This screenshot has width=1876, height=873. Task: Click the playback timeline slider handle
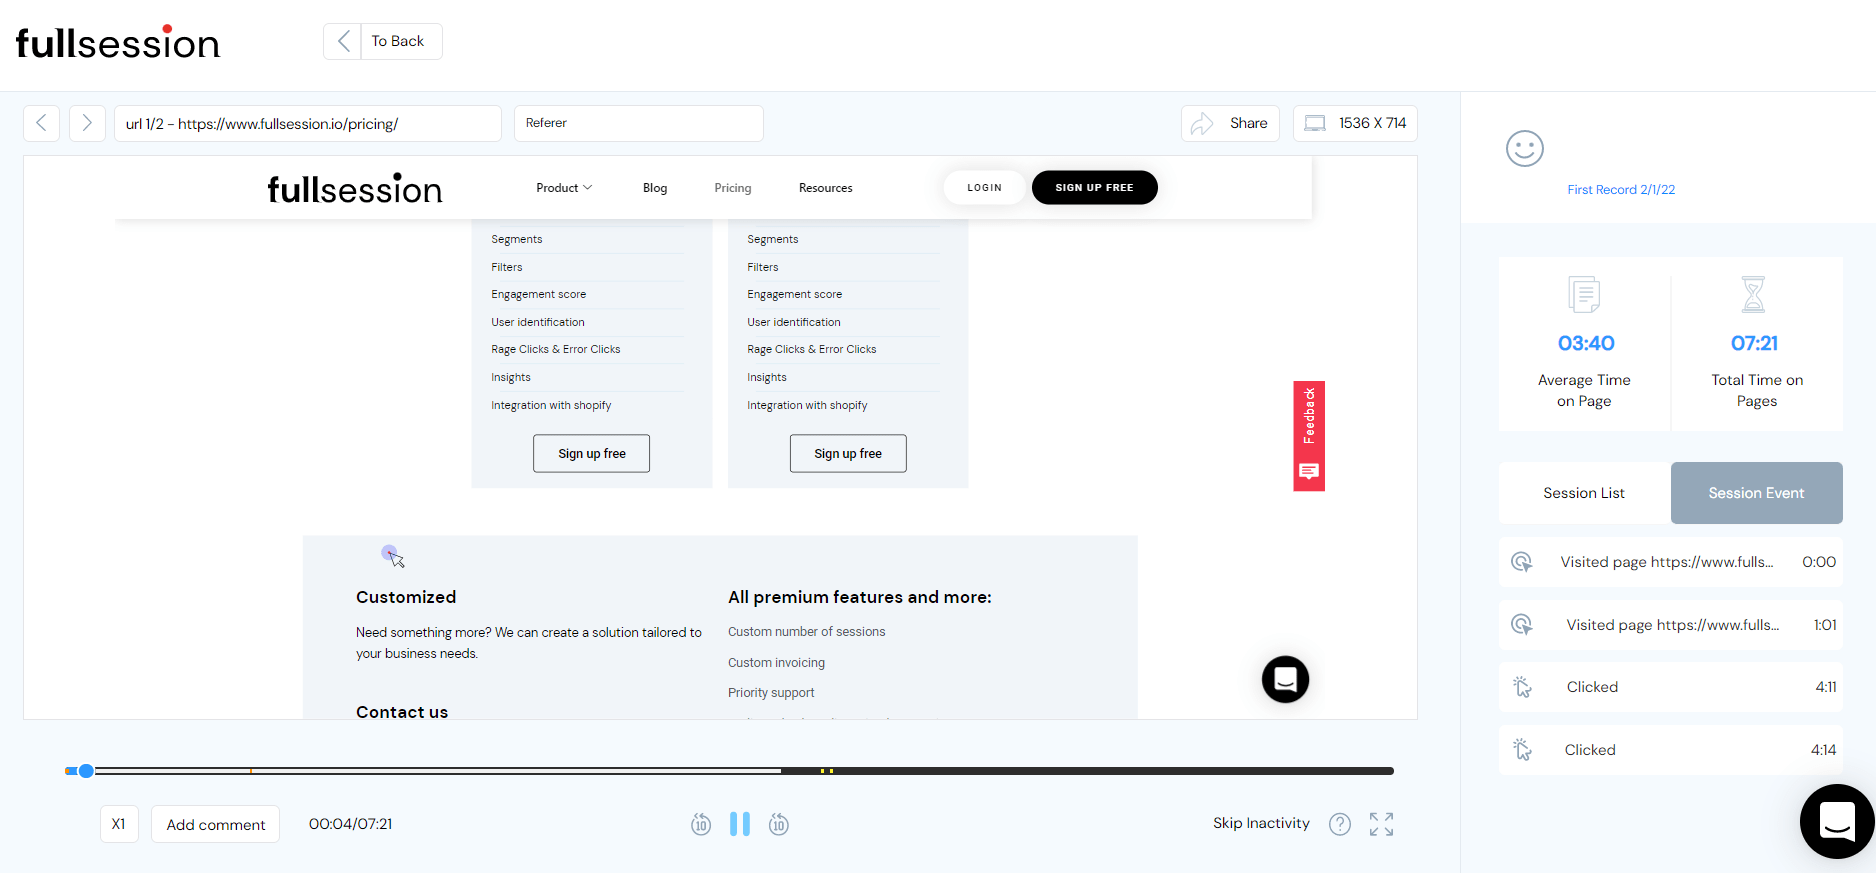pyautogui.click(x=86, y=771)
